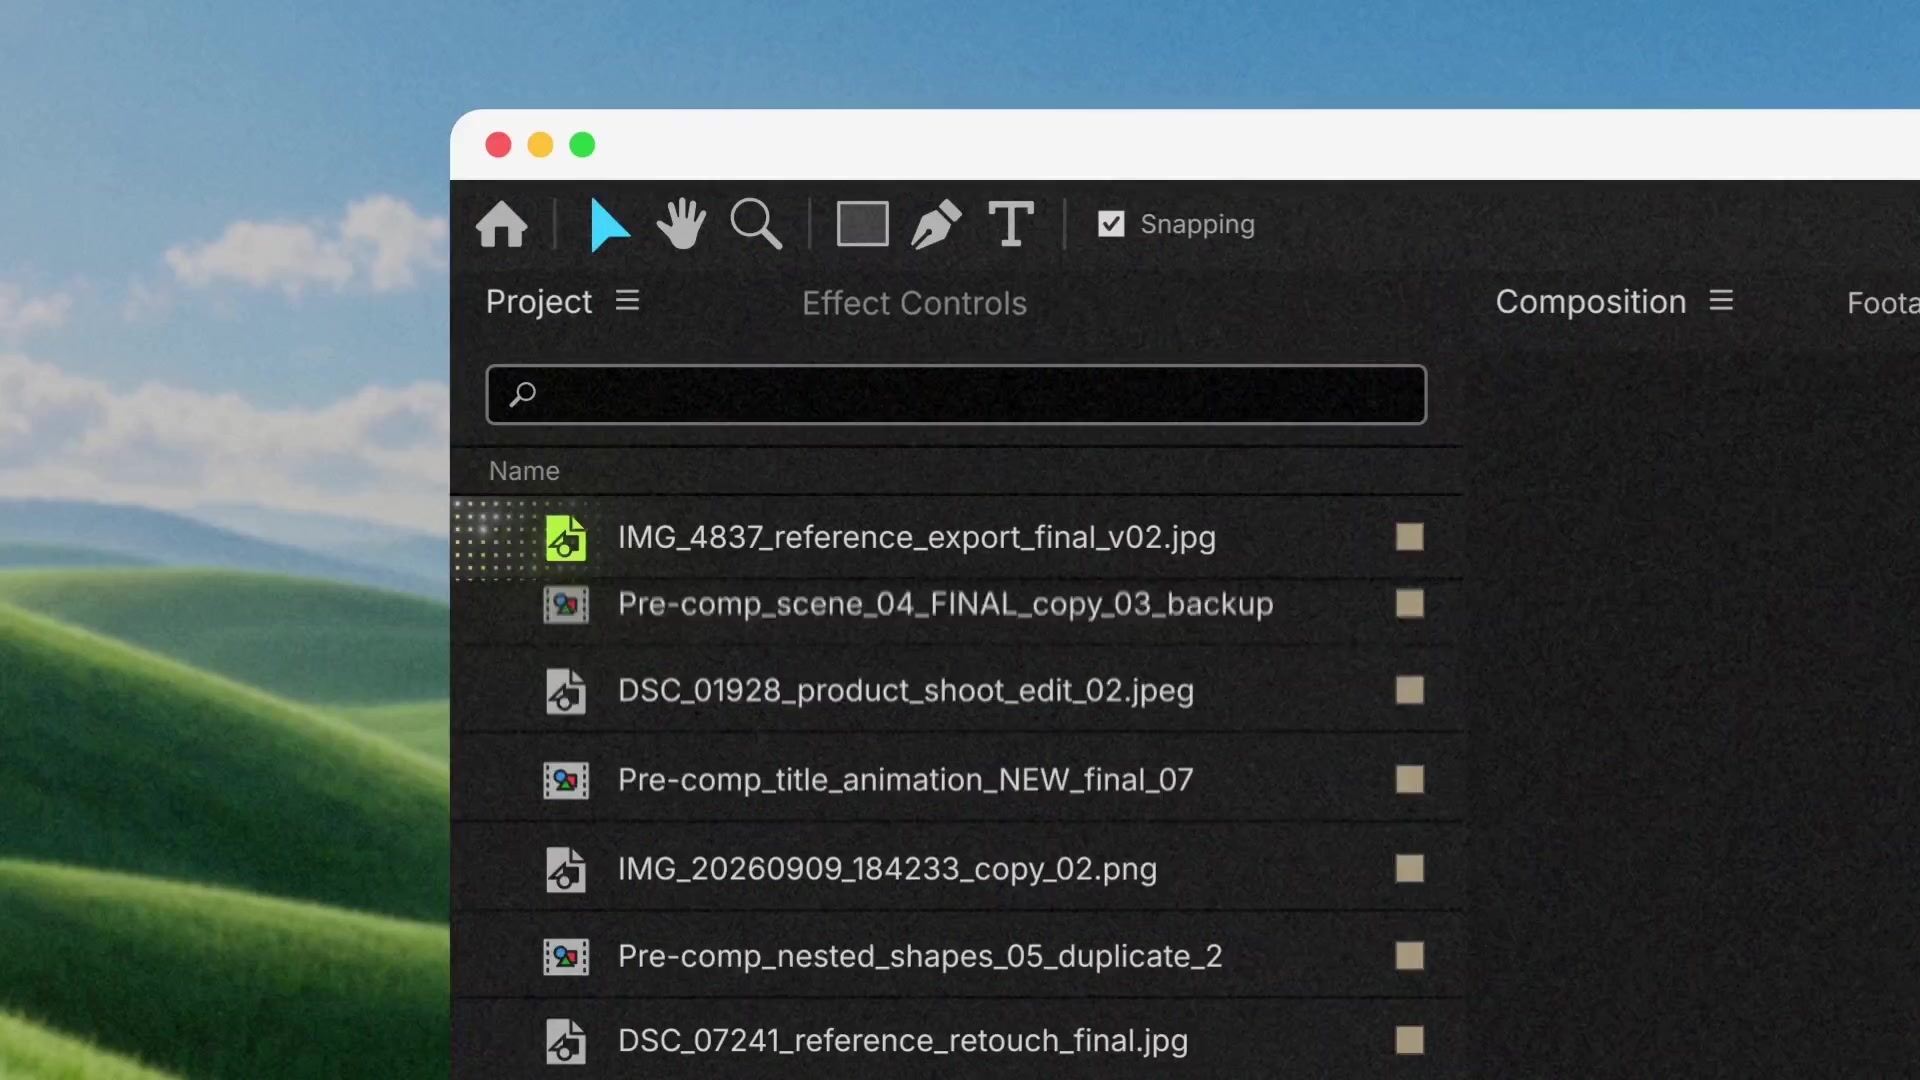Click the search magnifier icon in field
Image resolution: width=1920 pixels, height=1080 pixels.
click(522, 395)
